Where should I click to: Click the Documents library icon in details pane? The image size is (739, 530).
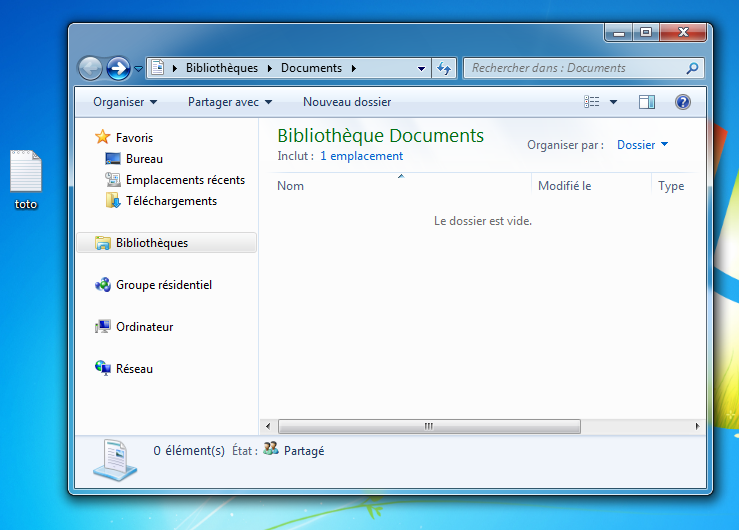[x=115, y=460]
